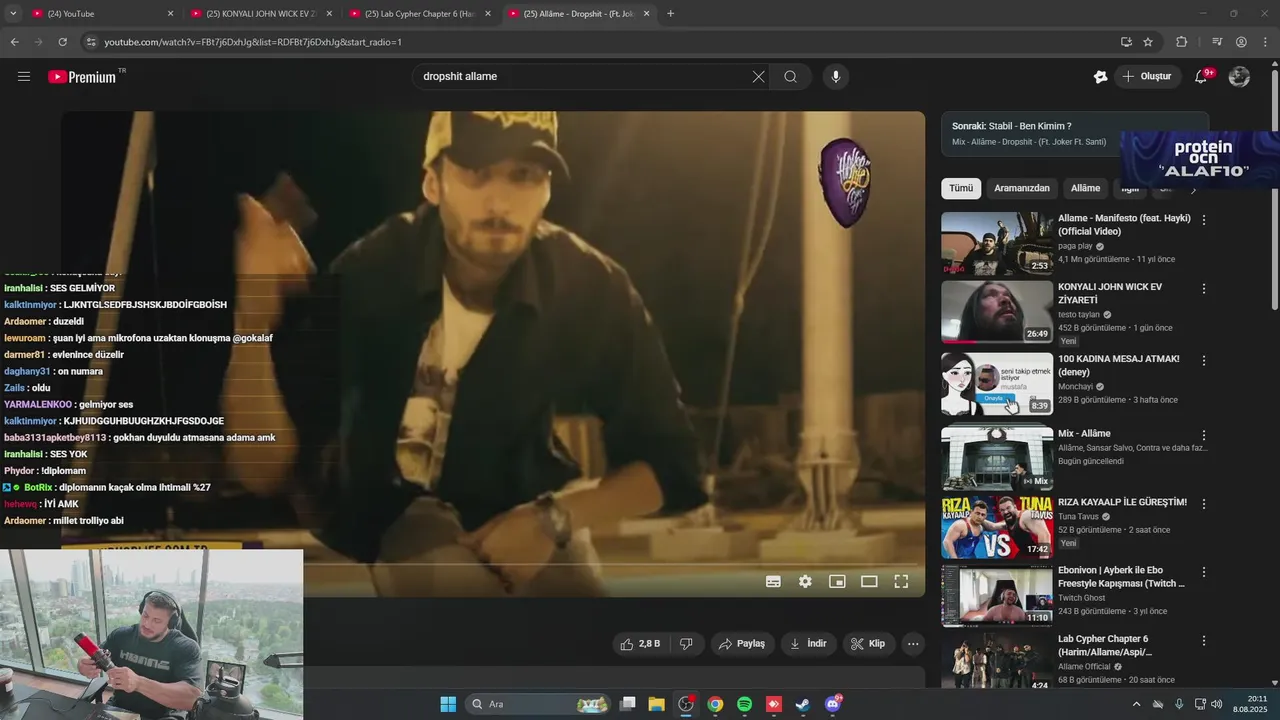The width and height of the screenshot is (1280, 720).
Task: Reload the page in Chrome
Action: click(x=62, y=42)
